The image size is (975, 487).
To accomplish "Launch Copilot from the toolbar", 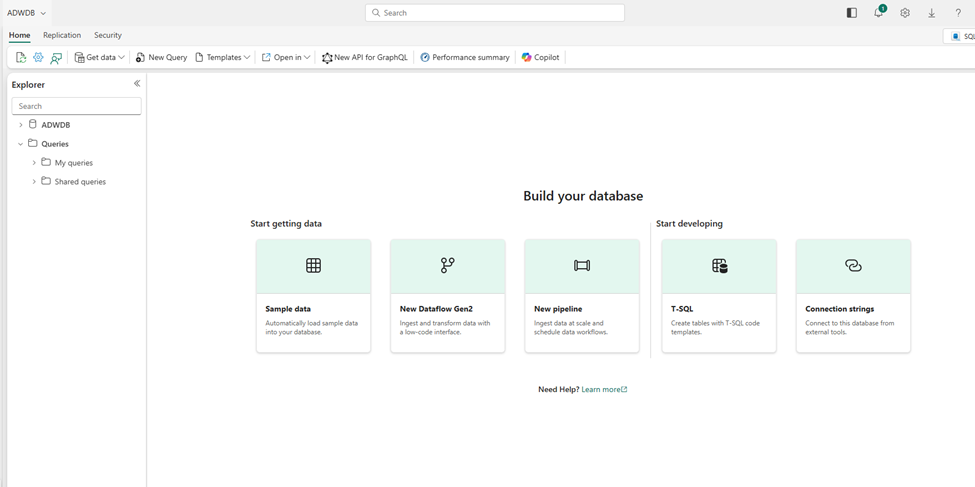I will [541, 58].
